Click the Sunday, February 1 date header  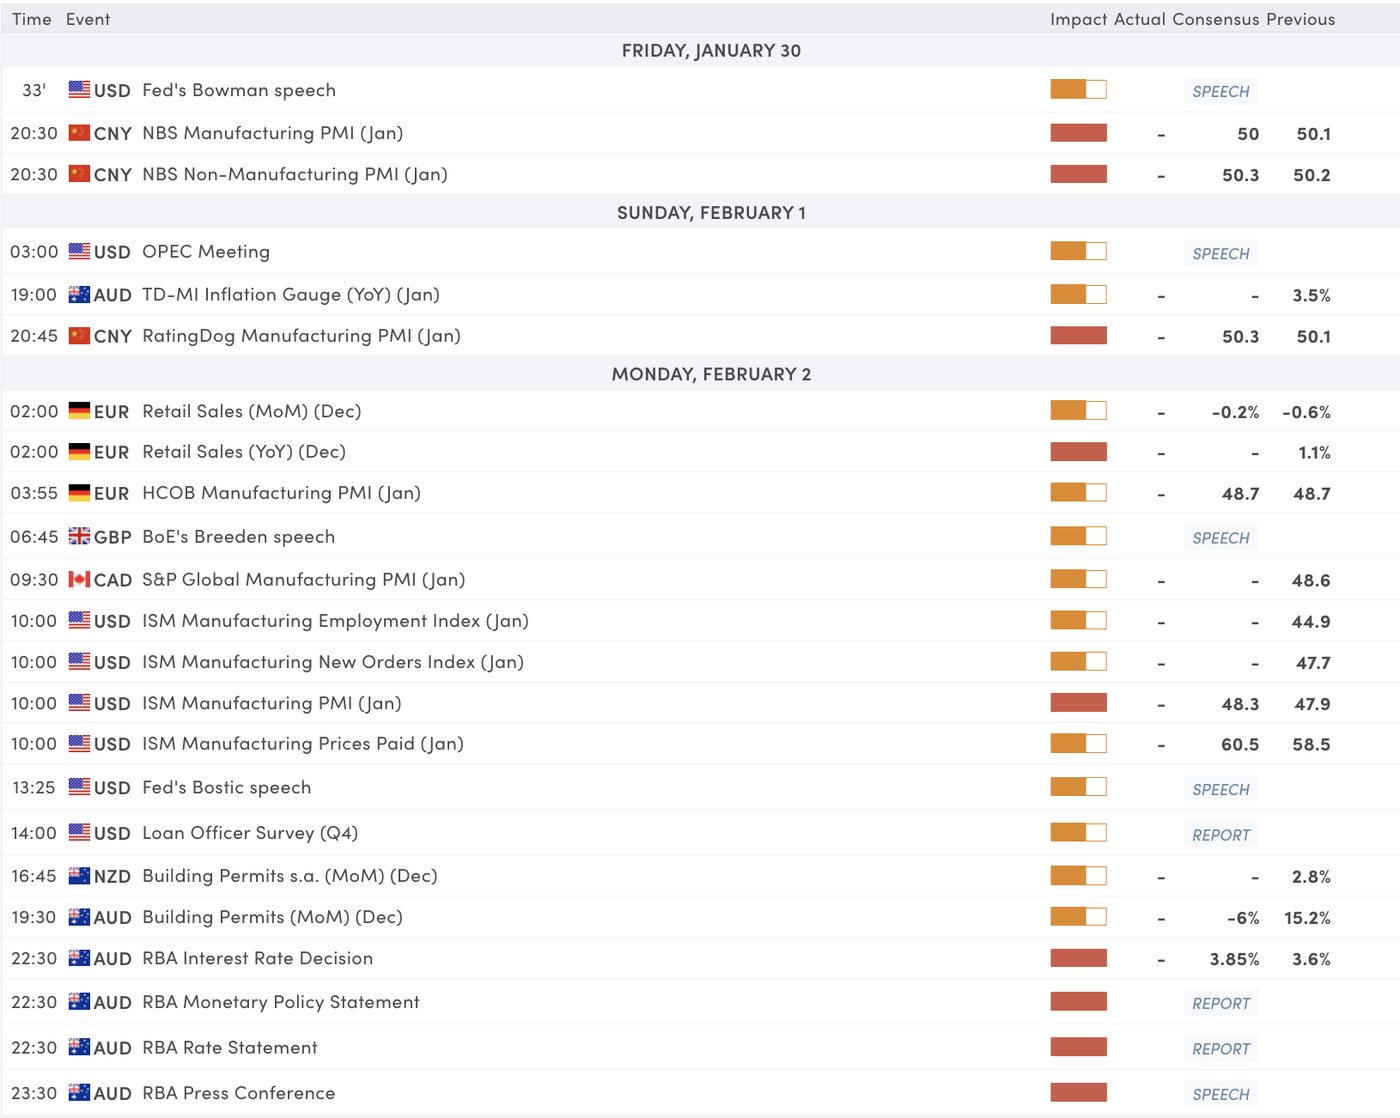click(x=711, y=213)
